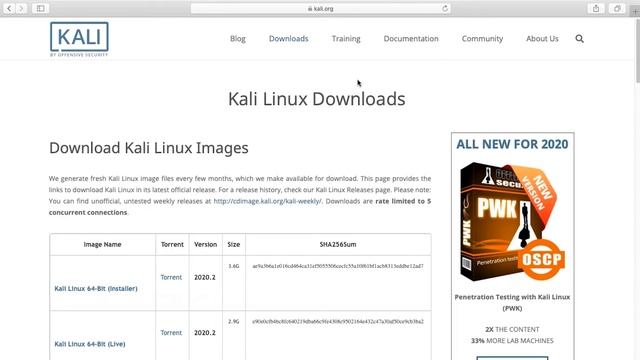Open the Documentation menu item

(x=411, y=39)
